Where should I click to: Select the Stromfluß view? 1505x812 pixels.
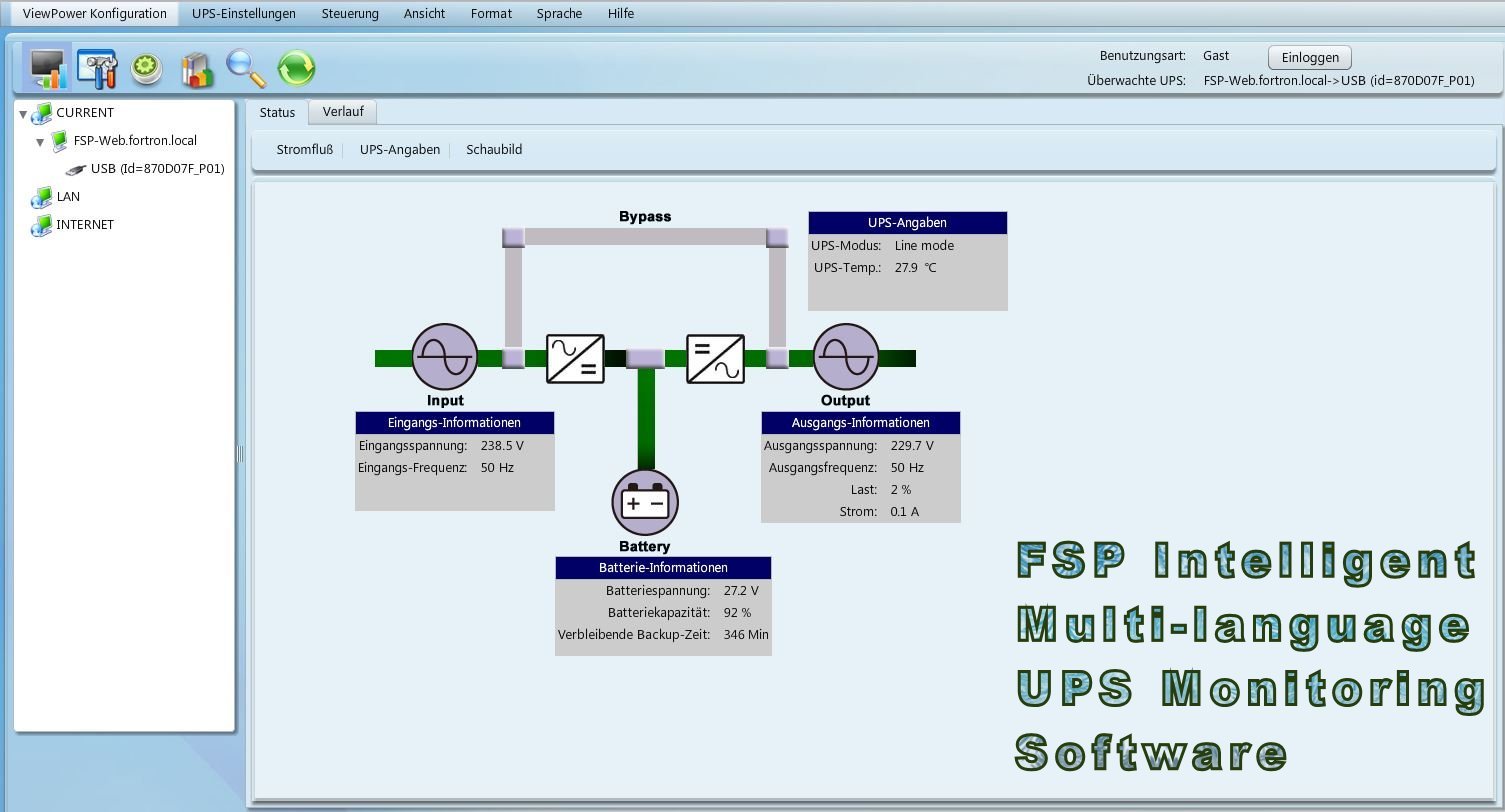pyautogui.click(x=305, y=150)
